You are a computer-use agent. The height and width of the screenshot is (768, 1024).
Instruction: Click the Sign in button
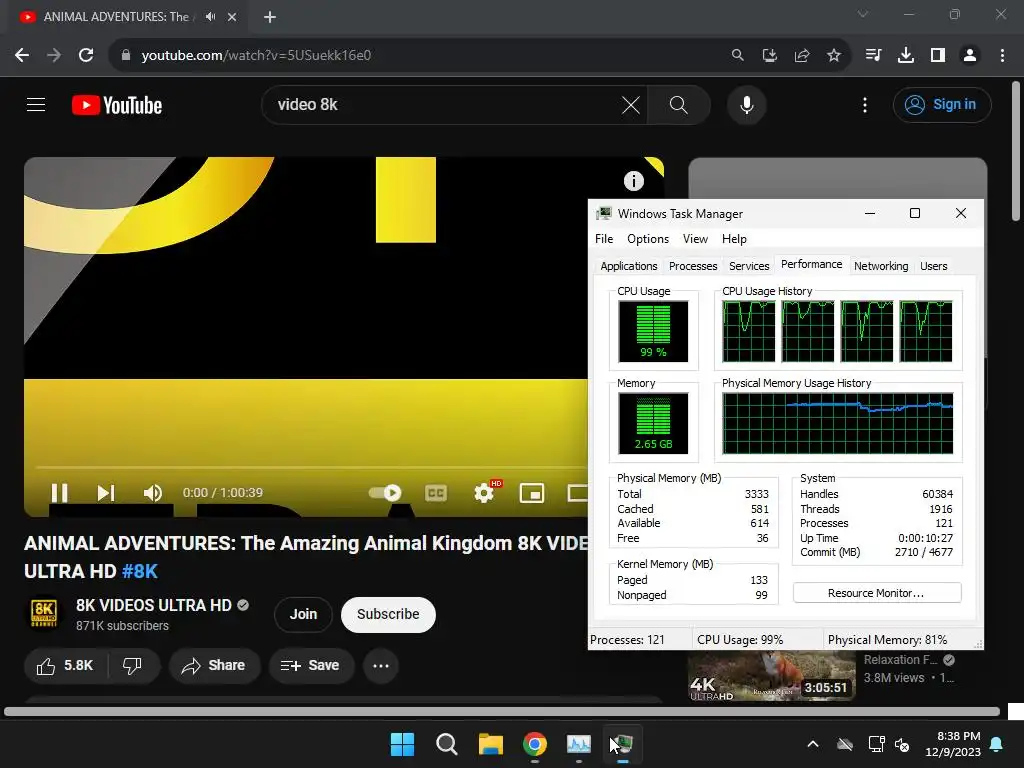(x=942, y=104)
